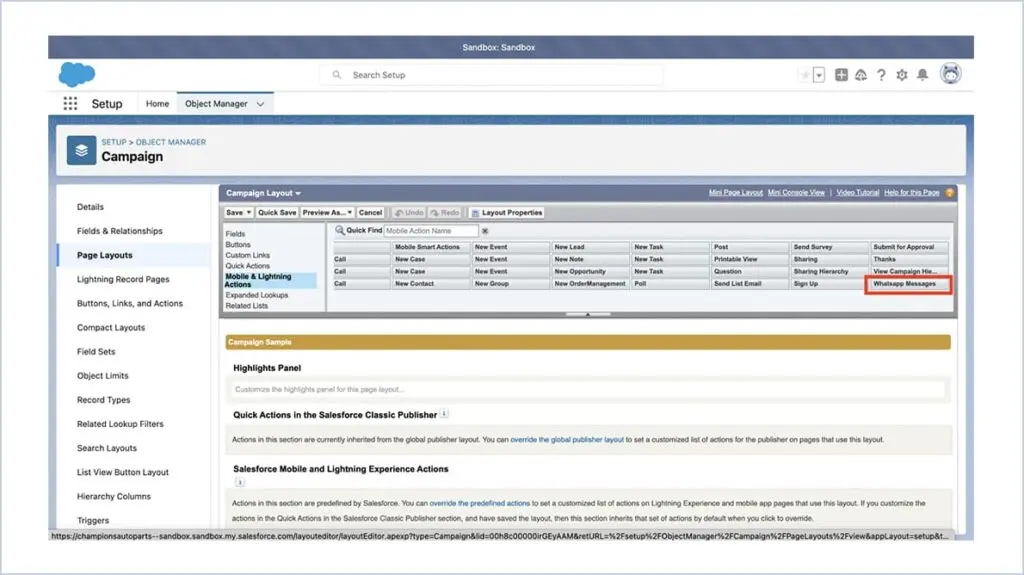Clear the Quick Find field with X icon

click(x=485, y=231)
